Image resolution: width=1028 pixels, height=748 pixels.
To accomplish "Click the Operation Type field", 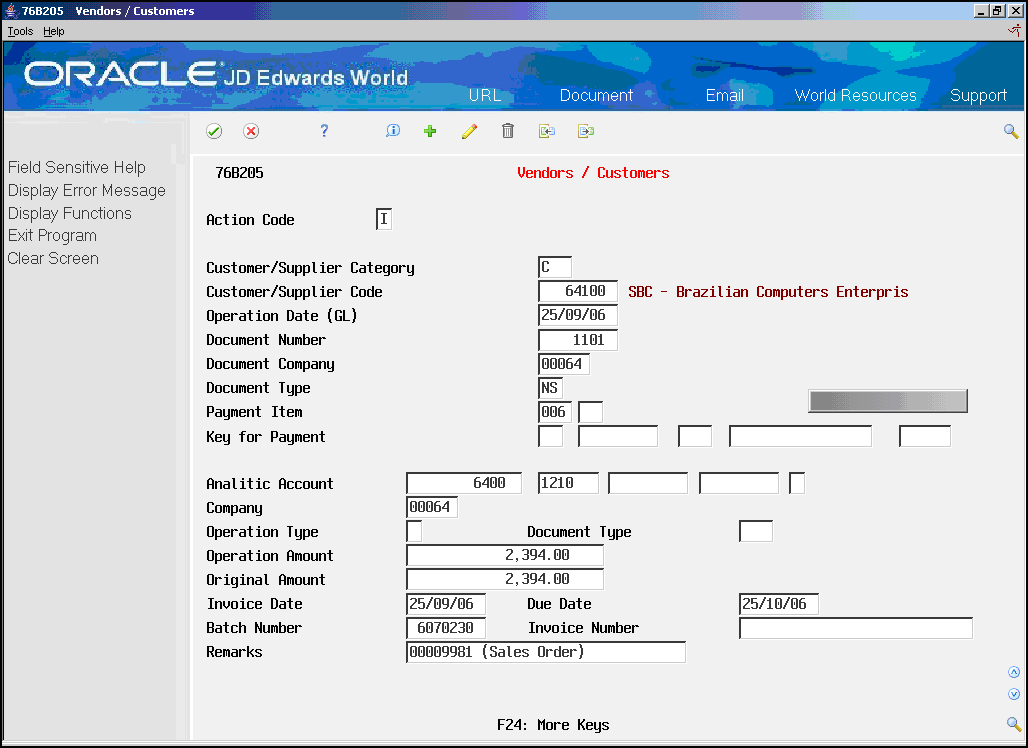I will (x=414, y=531).
